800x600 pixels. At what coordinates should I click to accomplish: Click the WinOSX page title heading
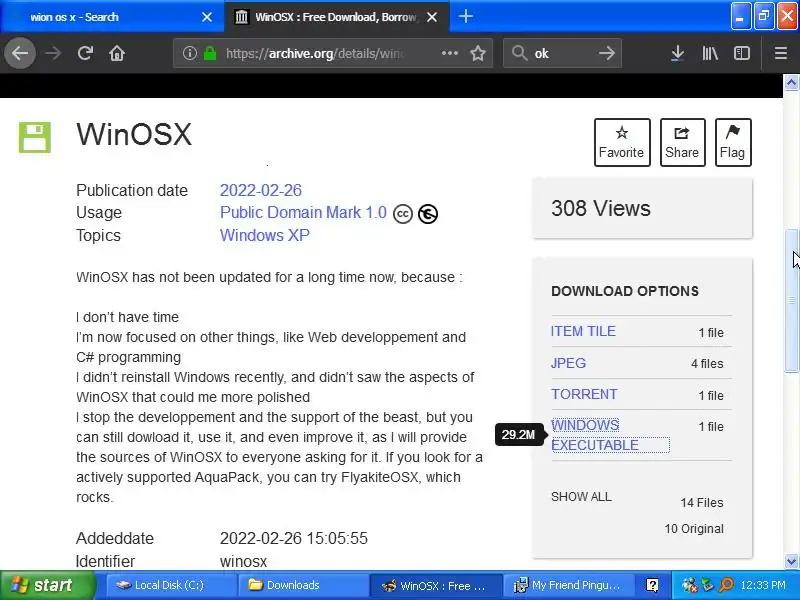pyautogui.click(x=134, y=135)
